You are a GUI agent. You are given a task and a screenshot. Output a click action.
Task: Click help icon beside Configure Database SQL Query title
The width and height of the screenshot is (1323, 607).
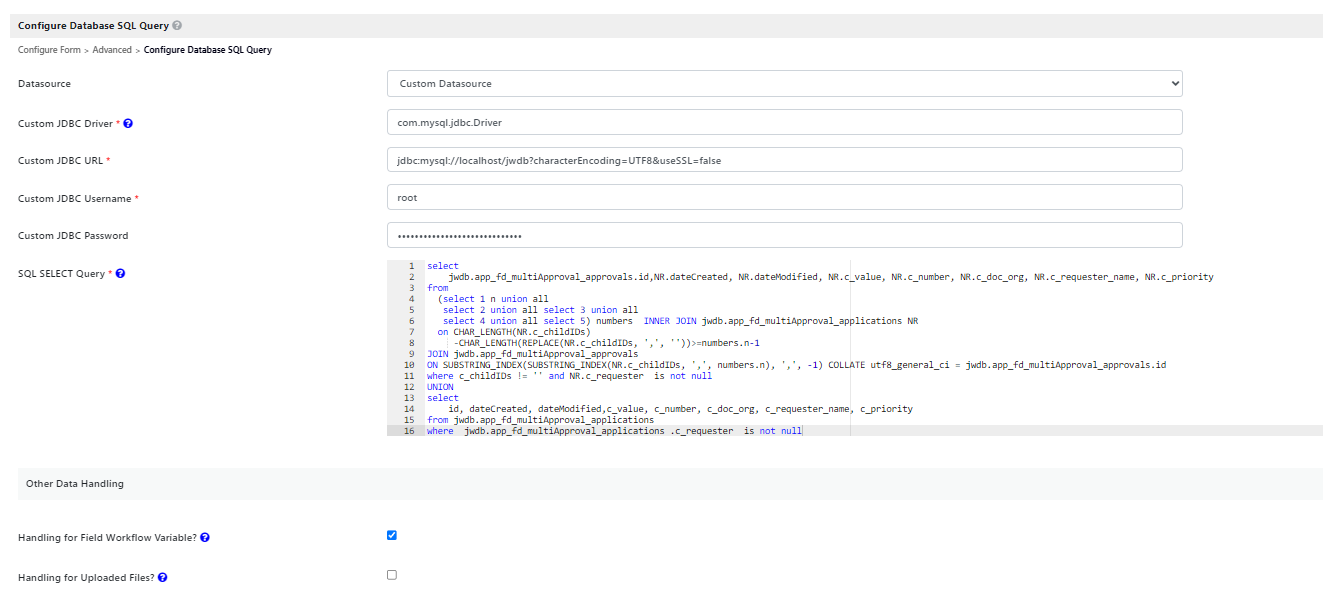click(177, 26)
